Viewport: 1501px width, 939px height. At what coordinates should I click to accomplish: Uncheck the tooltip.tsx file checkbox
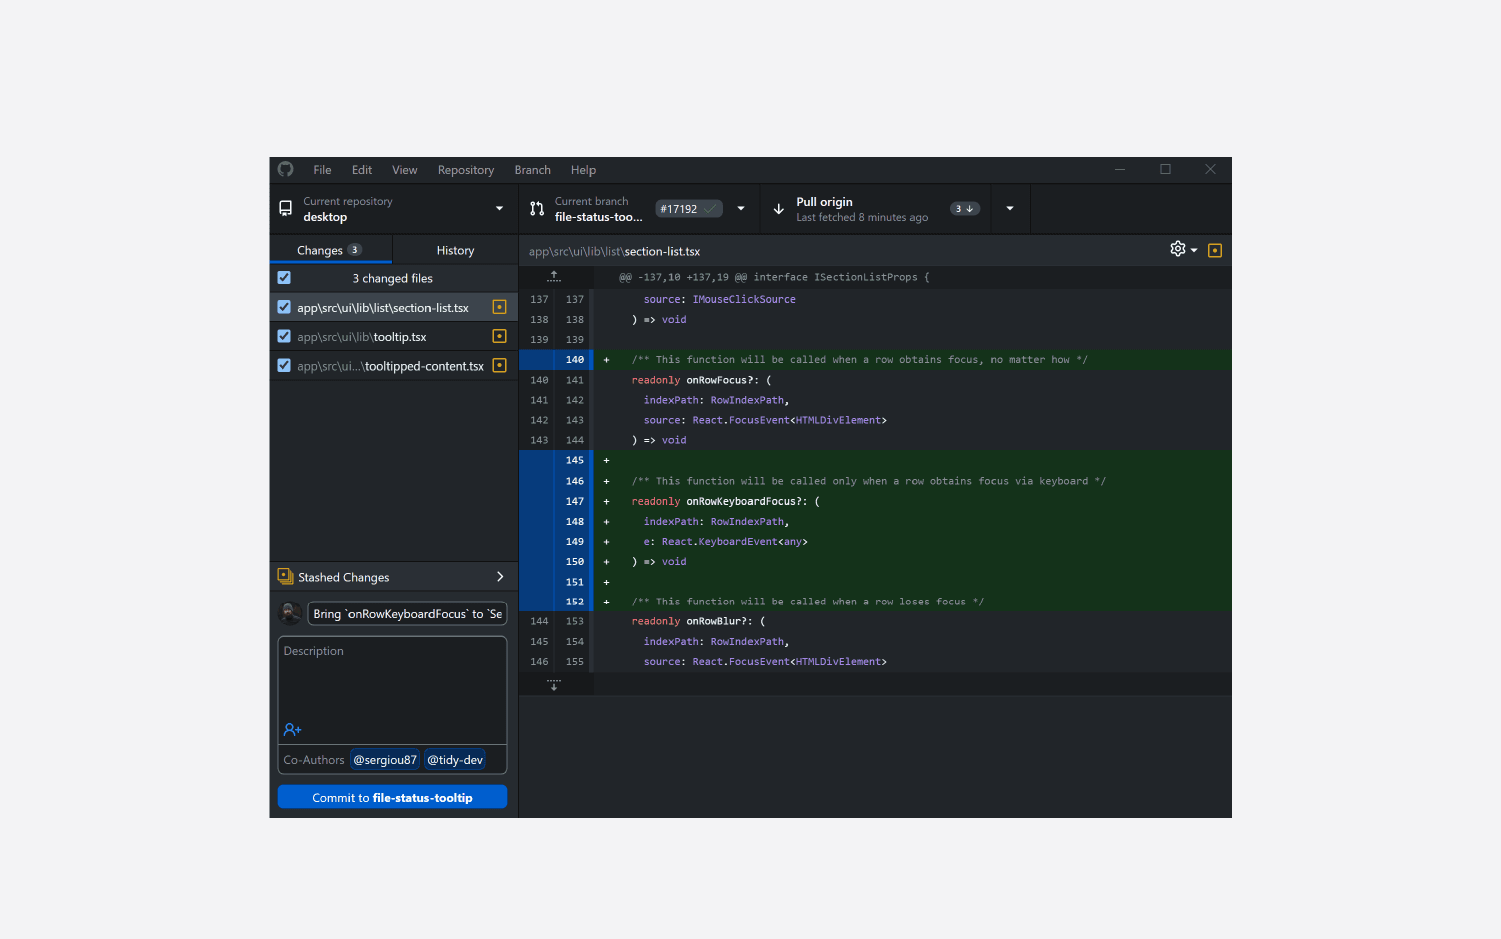pos(284,337)
